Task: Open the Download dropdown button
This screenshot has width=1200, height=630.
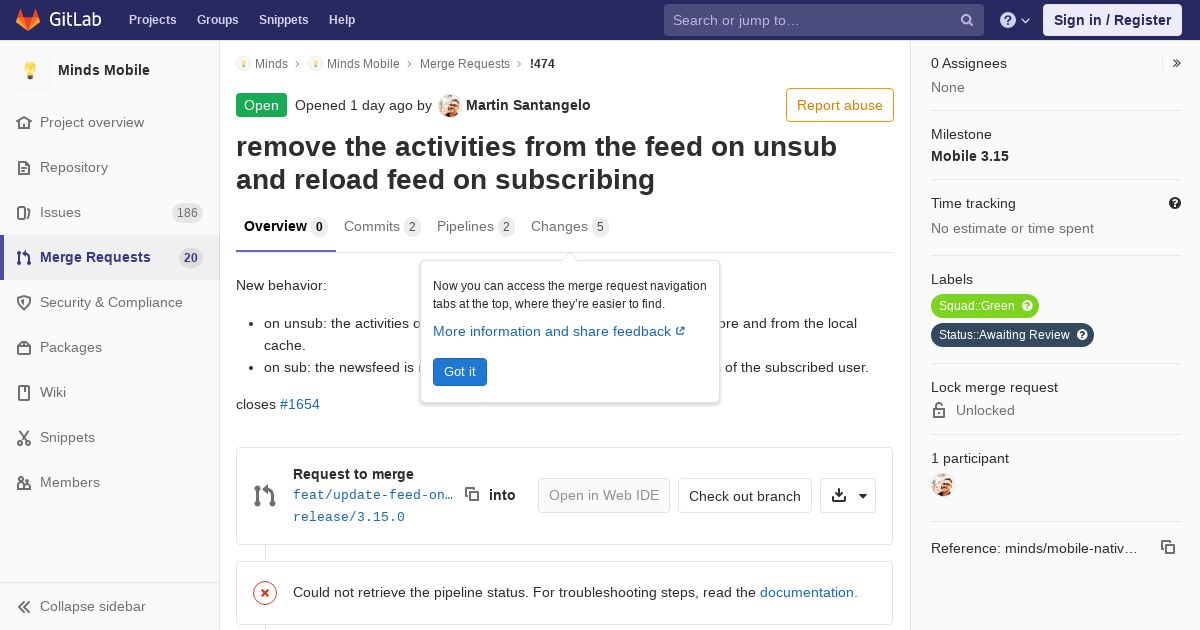Action: (848, 496)
